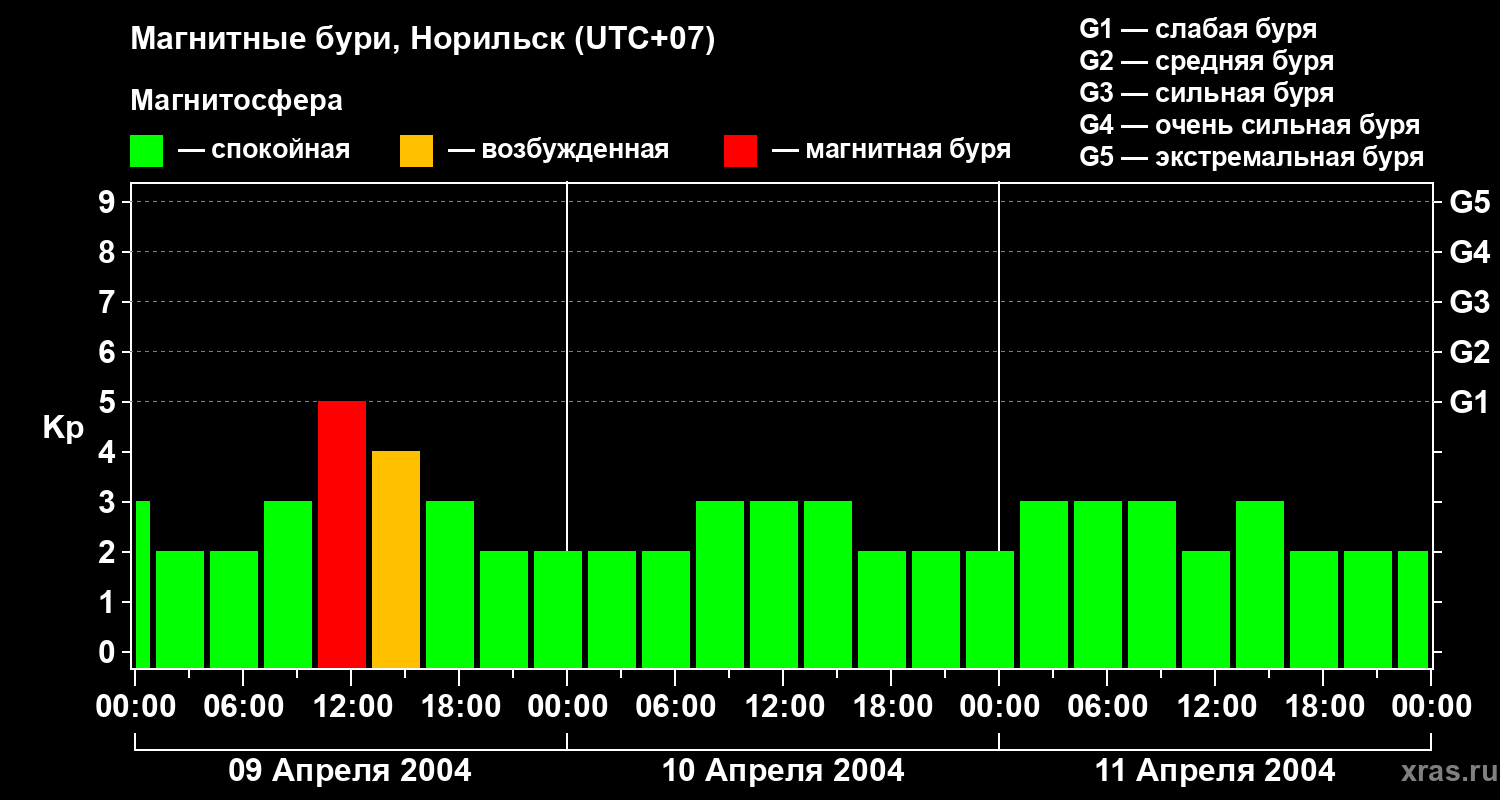Select the orange Kp 4 bar

[396, 559]
